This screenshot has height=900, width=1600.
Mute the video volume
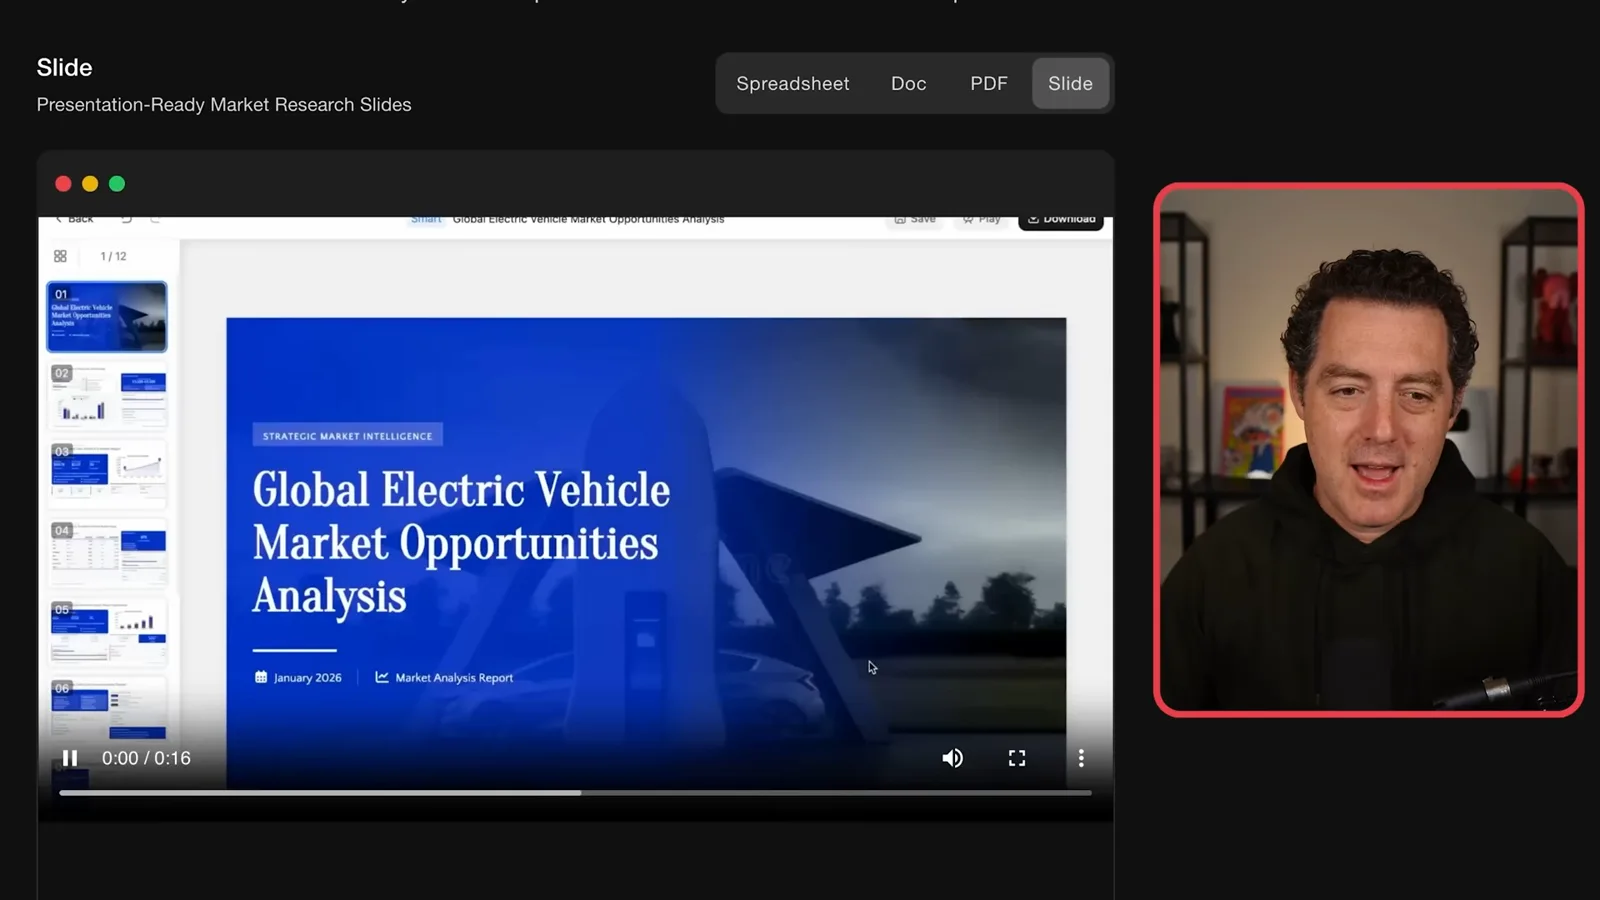pyautogui.click(x=953, y=758)
